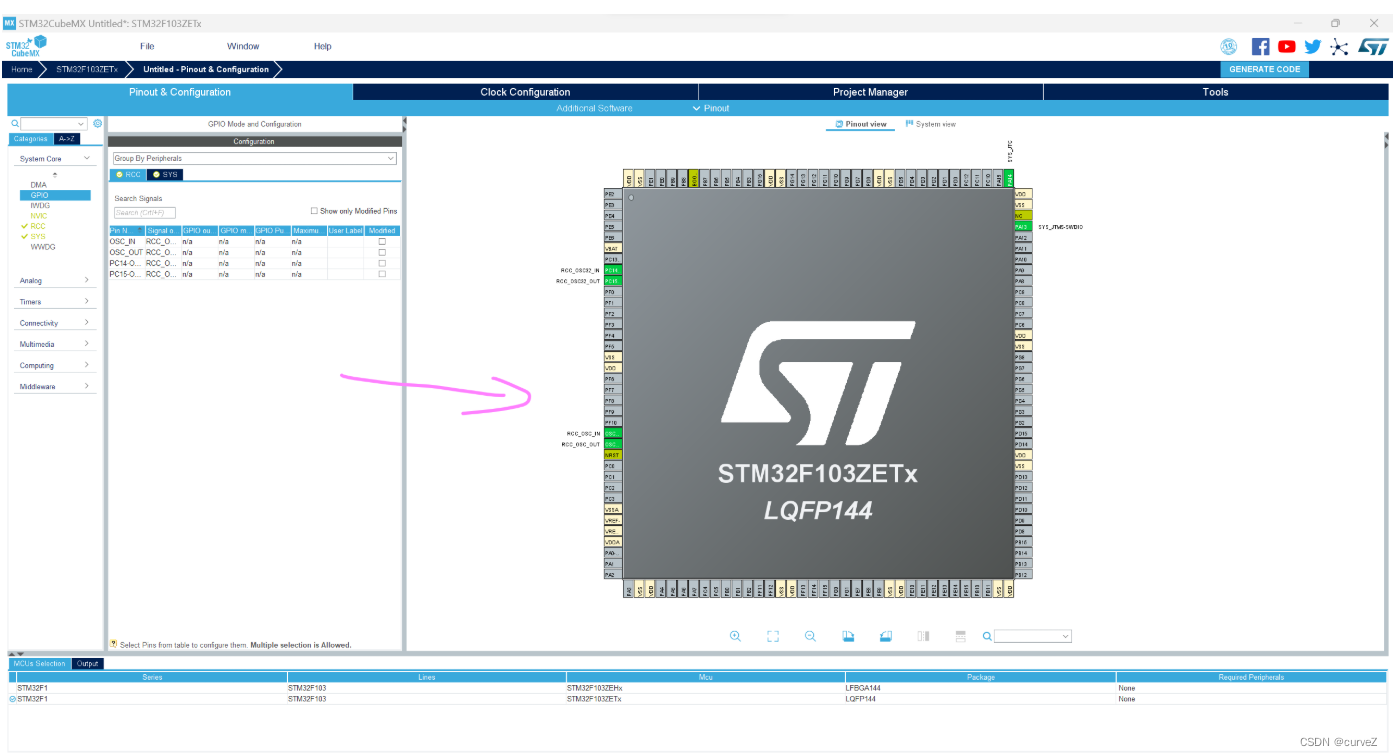Open the SYS configuration tab
Screen dimensions: 1393x756
(165, 174)
